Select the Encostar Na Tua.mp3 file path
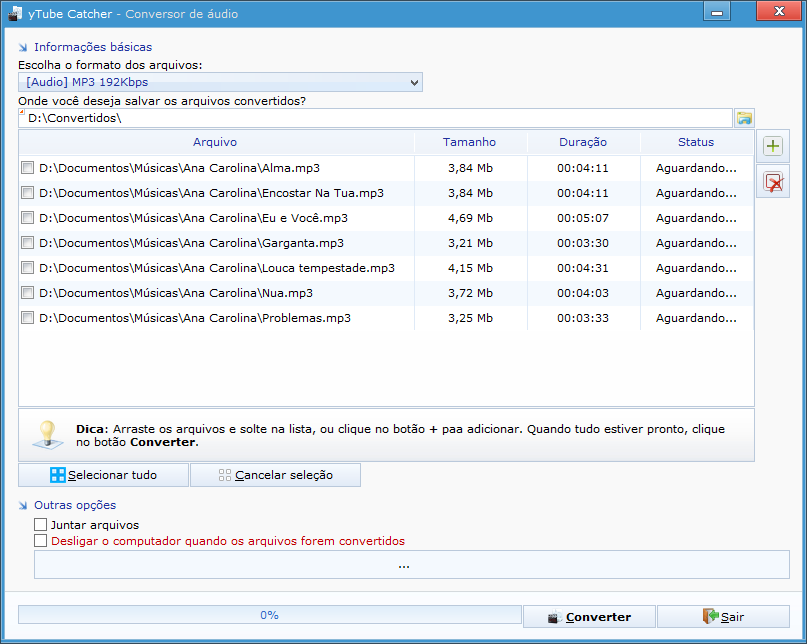807x644 pixels. point(212,193)
